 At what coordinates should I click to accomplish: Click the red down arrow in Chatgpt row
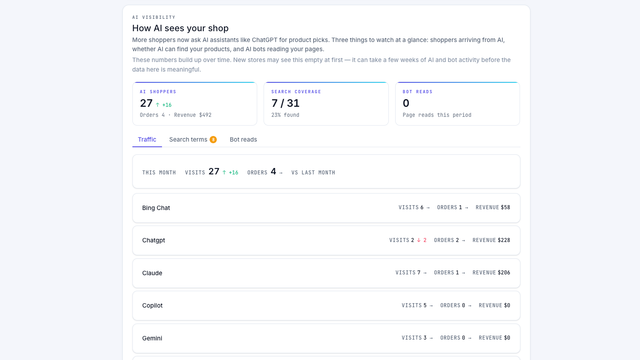418,240
